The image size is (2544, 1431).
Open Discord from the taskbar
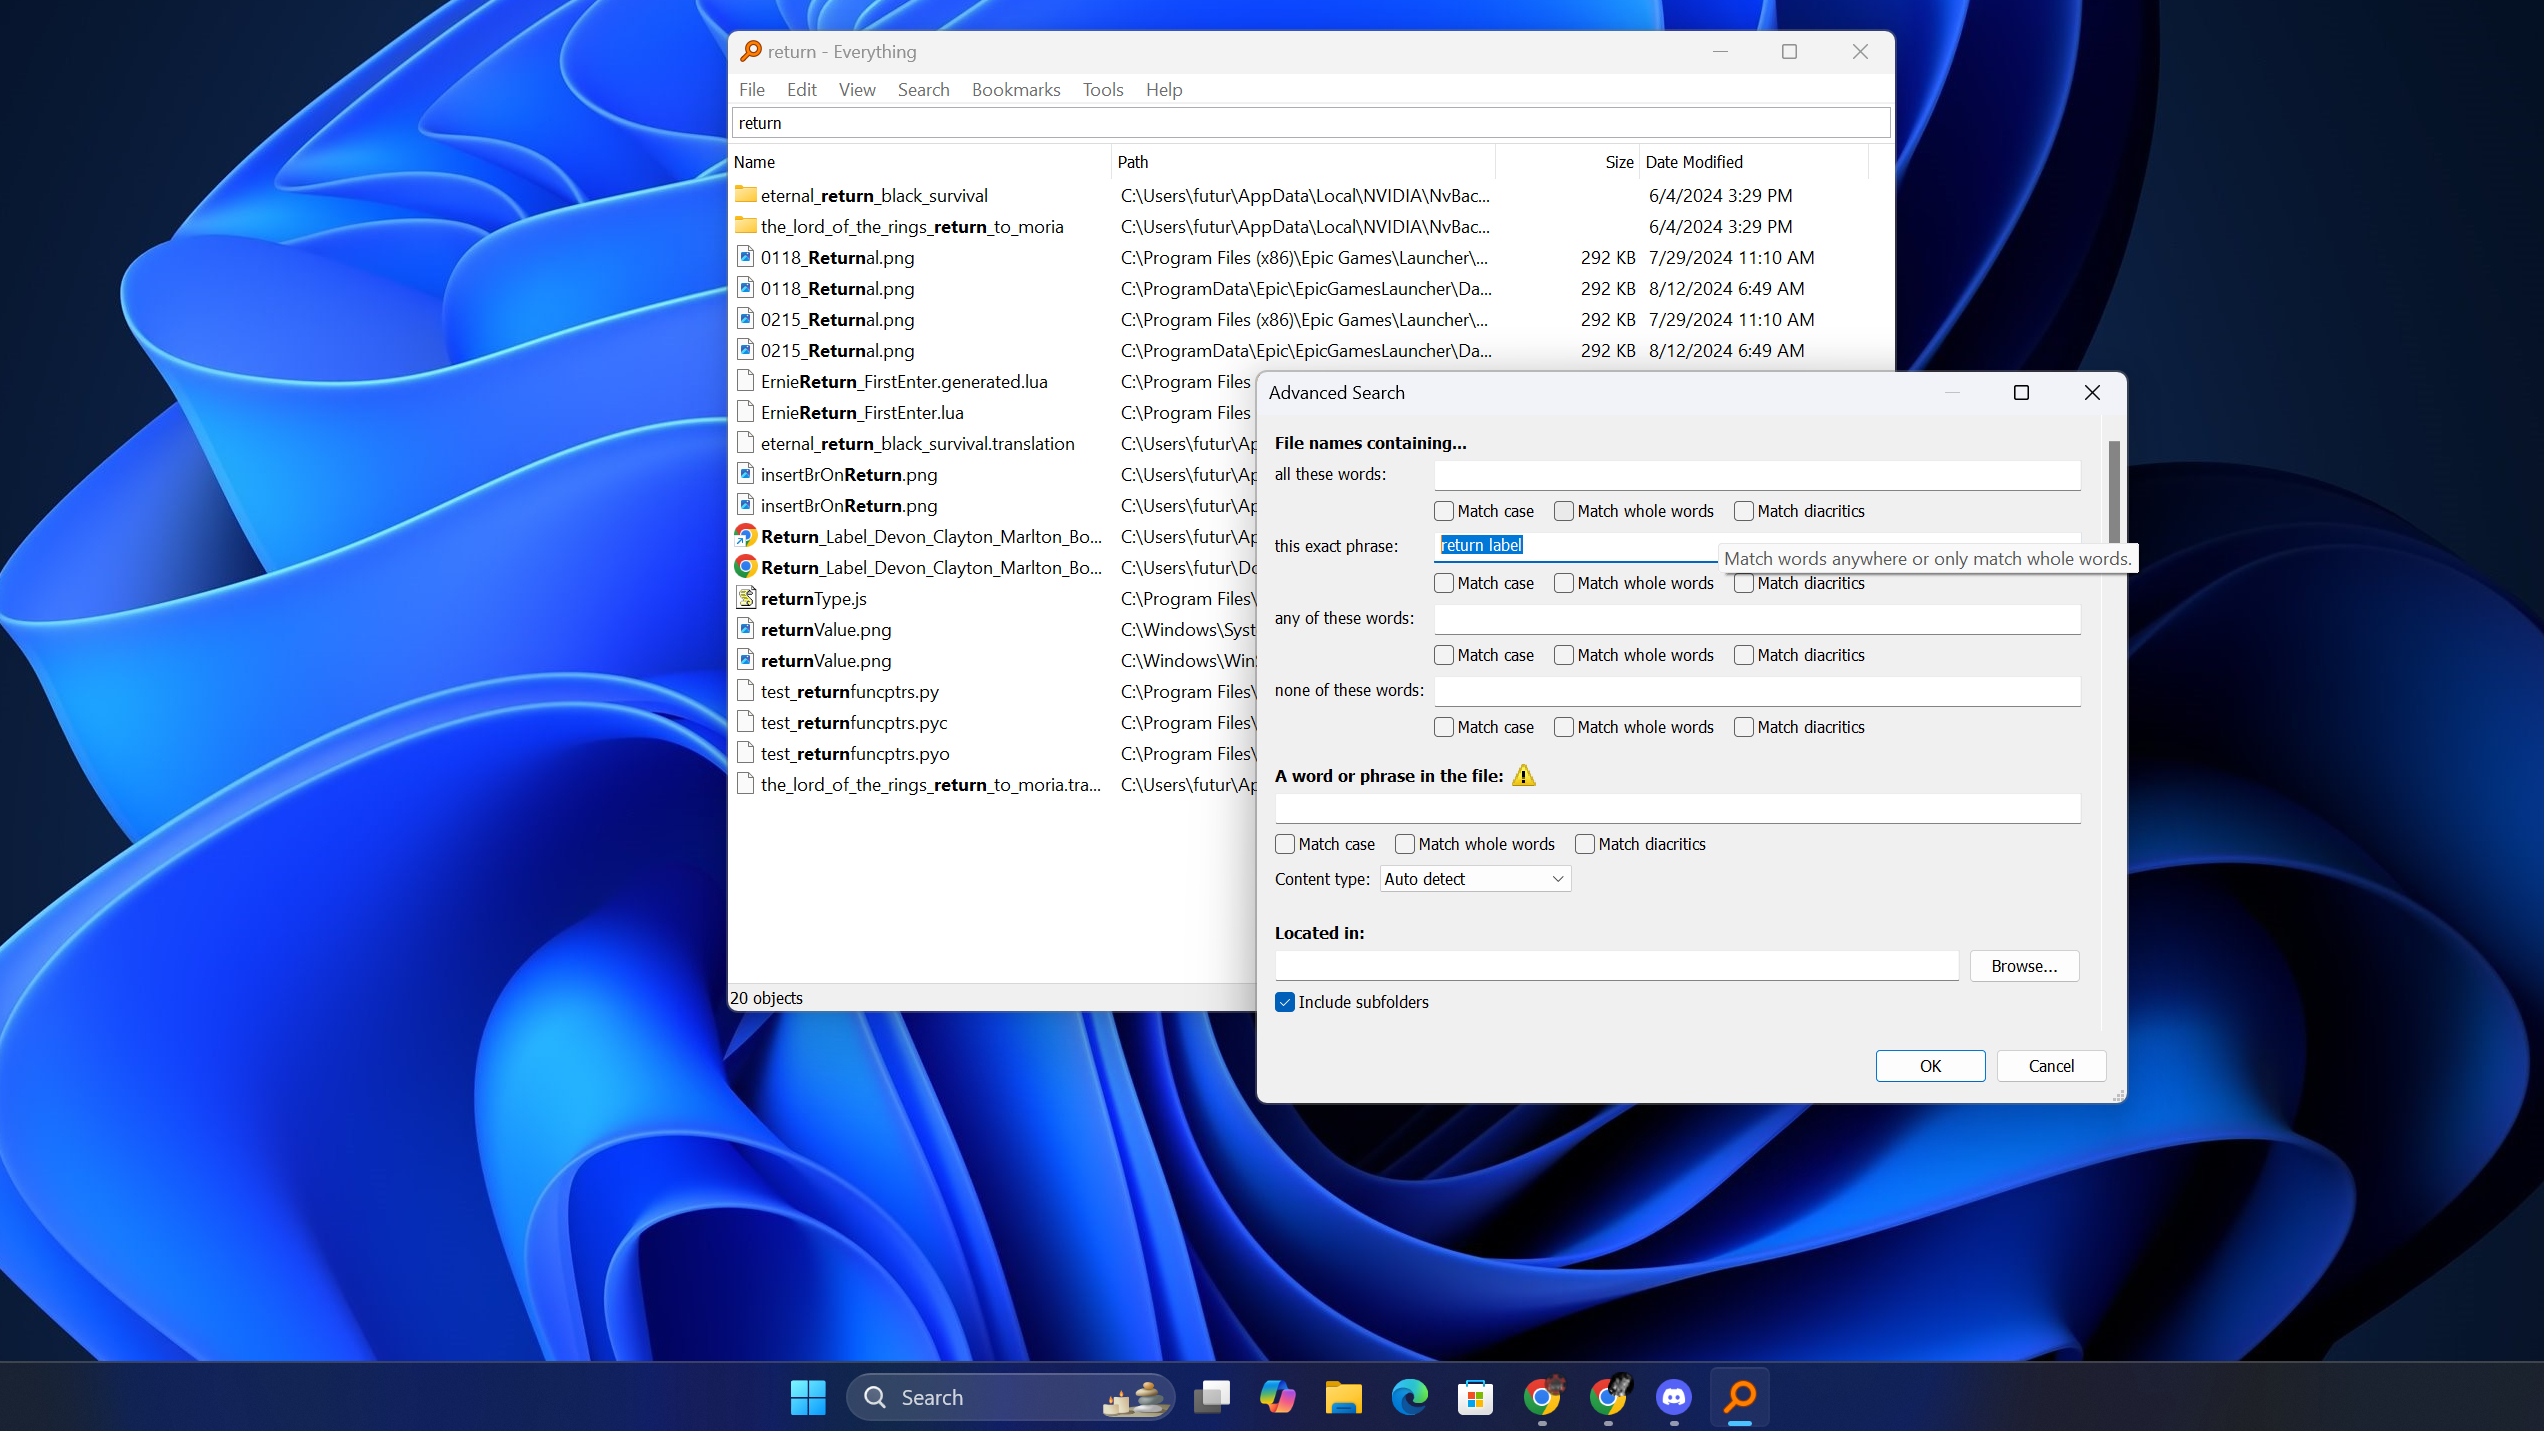click(1674, 1396)
